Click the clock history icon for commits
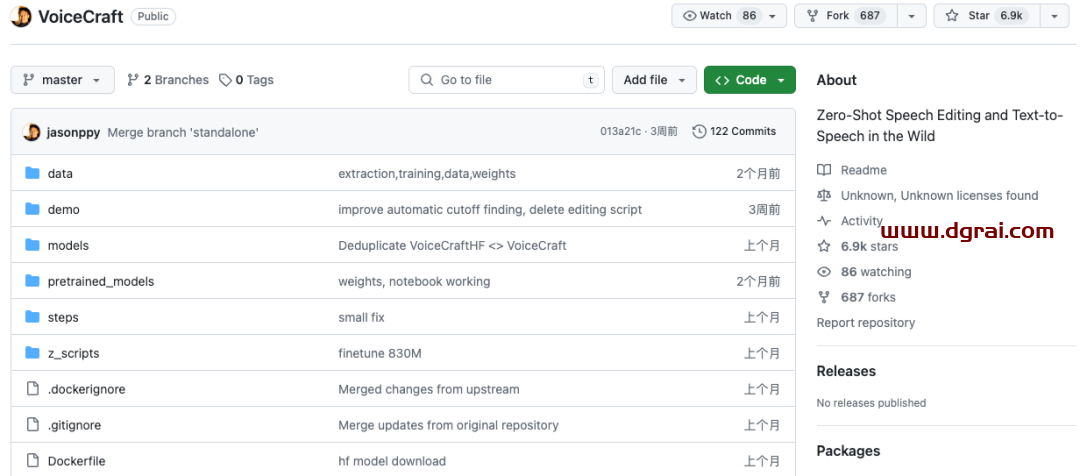1080x476 pixels. [699, 131]
